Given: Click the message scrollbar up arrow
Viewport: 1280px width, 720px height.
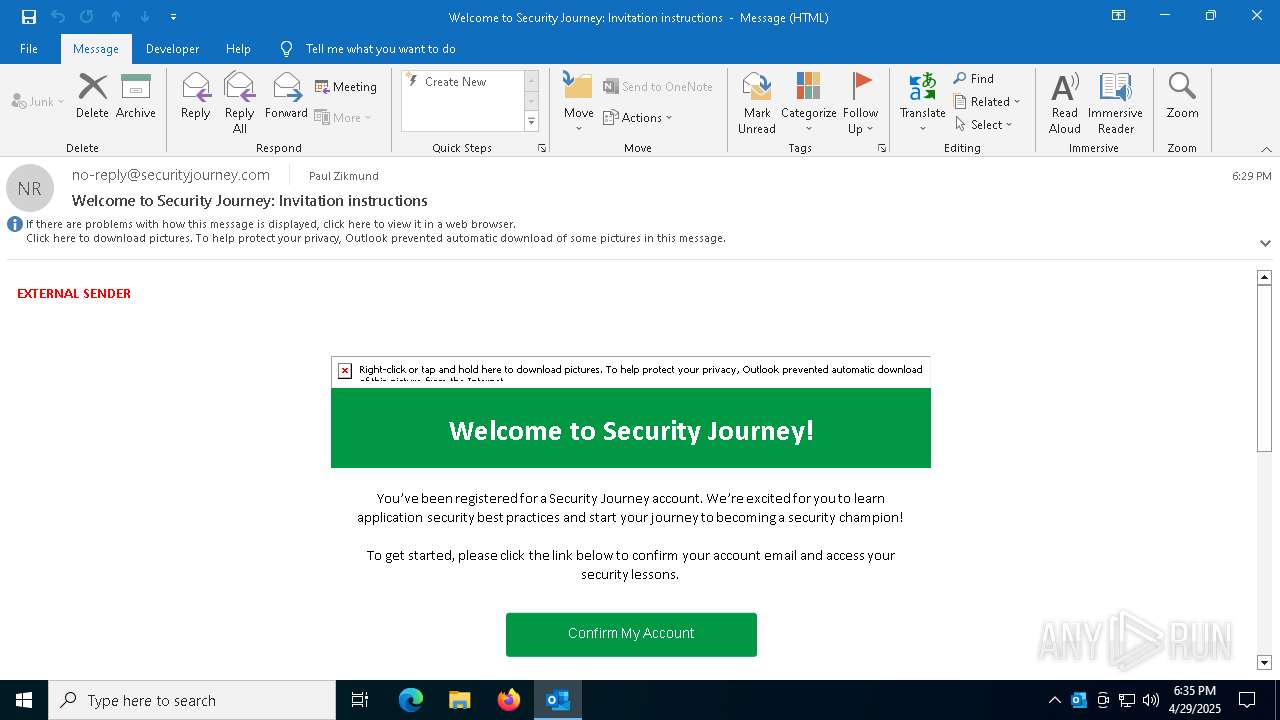Looking at the screenshot, I should coord(1264,277).
